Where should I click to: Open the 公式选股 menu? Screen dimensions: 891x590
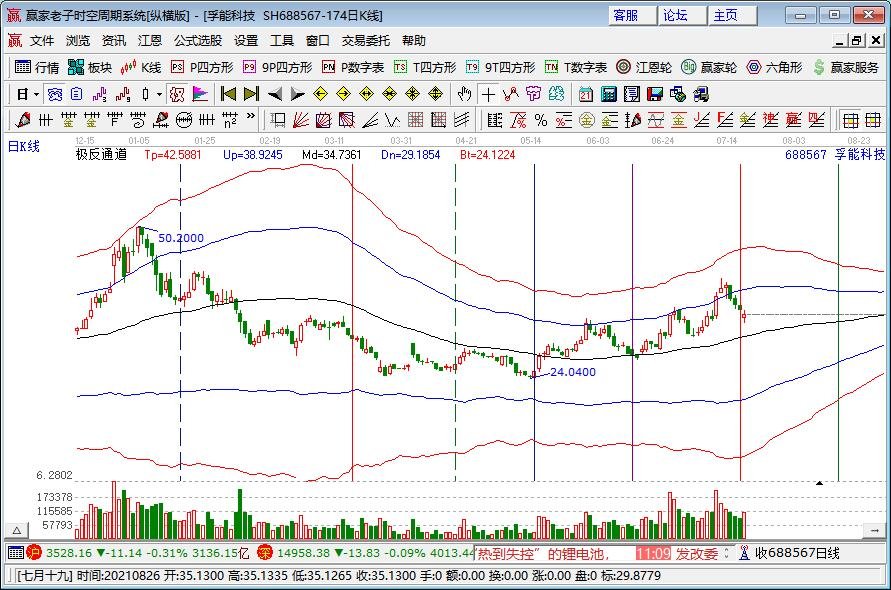coord(198,41)
